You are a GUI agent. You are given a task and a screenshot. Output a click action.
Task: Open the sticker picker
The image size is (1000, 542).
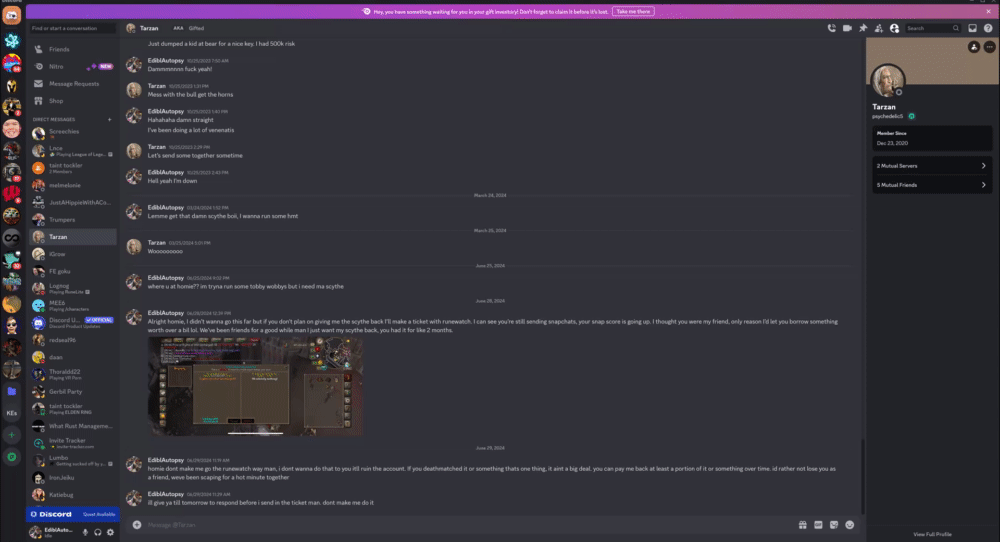834,525
